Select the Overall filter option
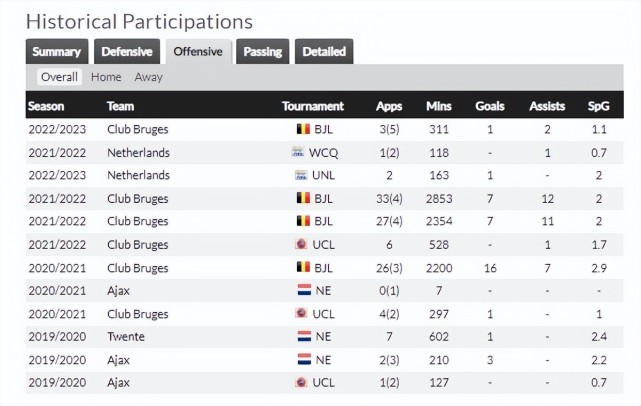 [59, 77]
